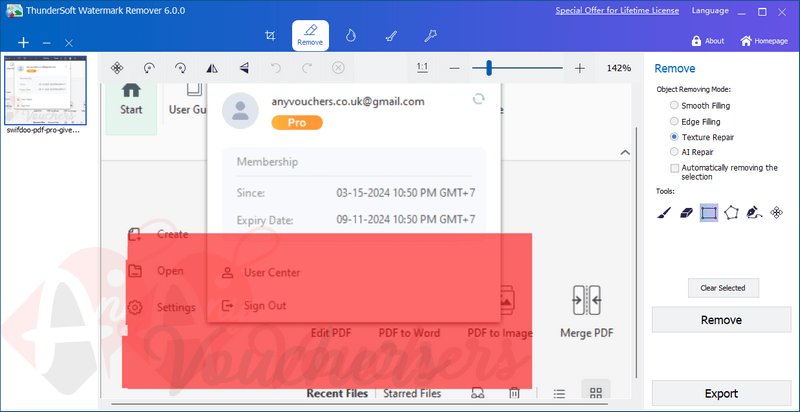Open the Language menu
The image size is (800, 412).
tap(710, 10)
